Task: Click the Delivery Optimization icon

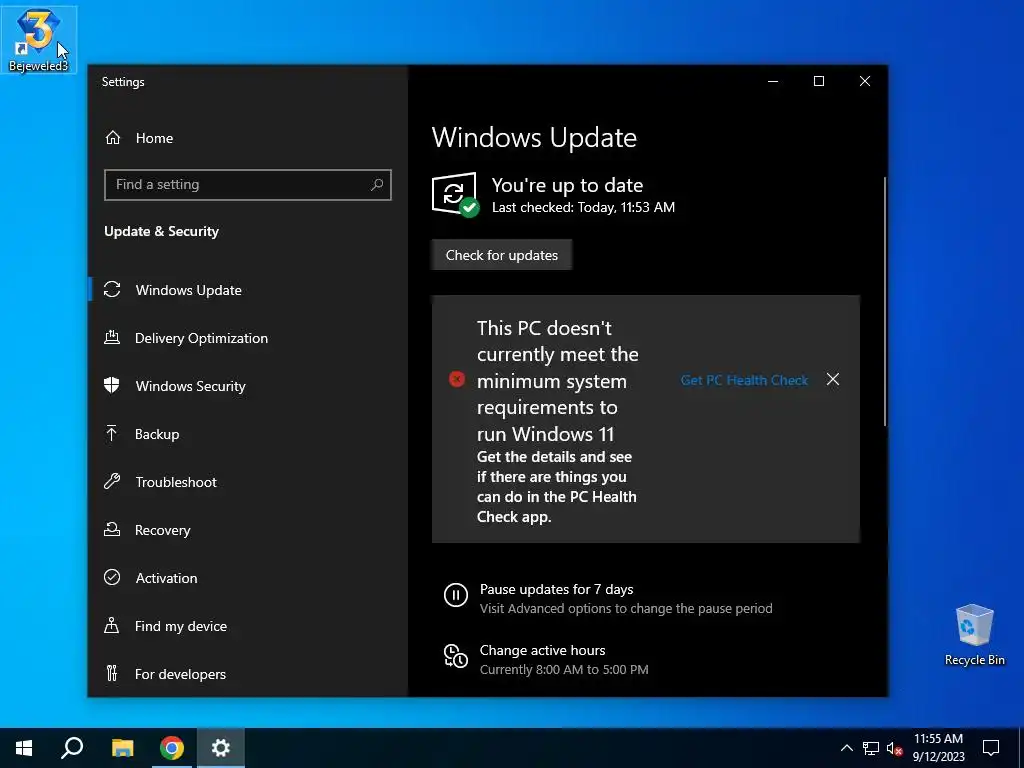Action: (112, 338)
